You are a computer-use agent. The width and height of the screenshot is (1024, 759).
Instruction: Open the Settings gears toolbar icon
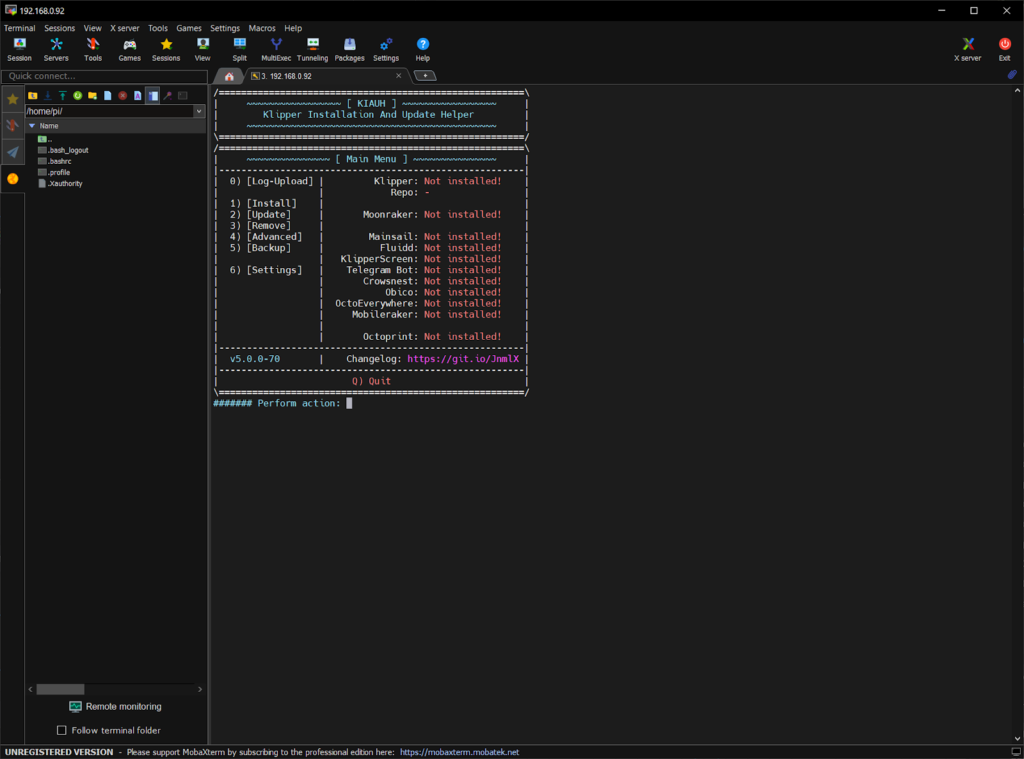click(x=386, y=49)
